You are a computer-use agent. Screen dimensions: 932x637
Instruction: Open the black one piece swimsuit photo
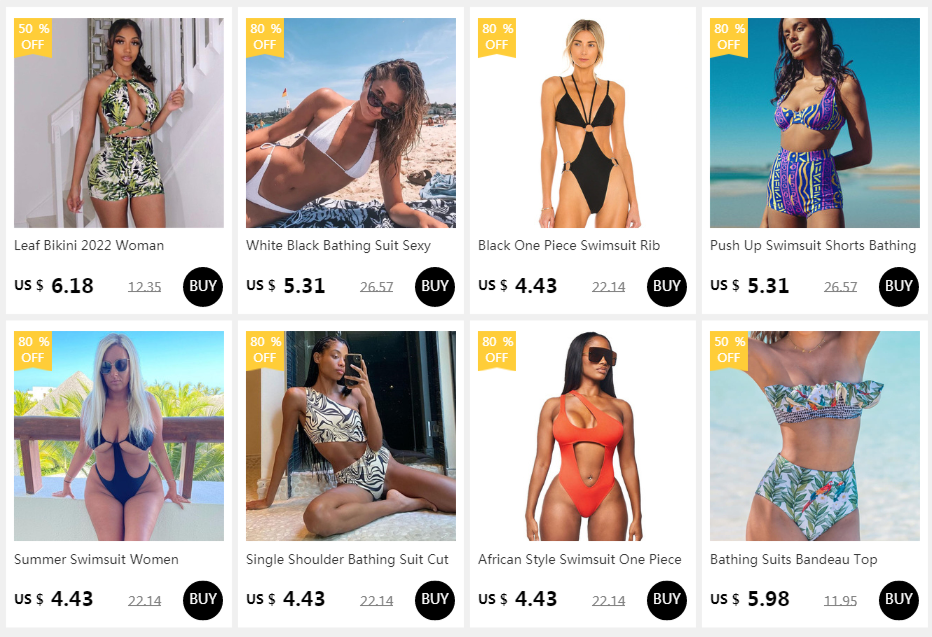tap(582, 123)
